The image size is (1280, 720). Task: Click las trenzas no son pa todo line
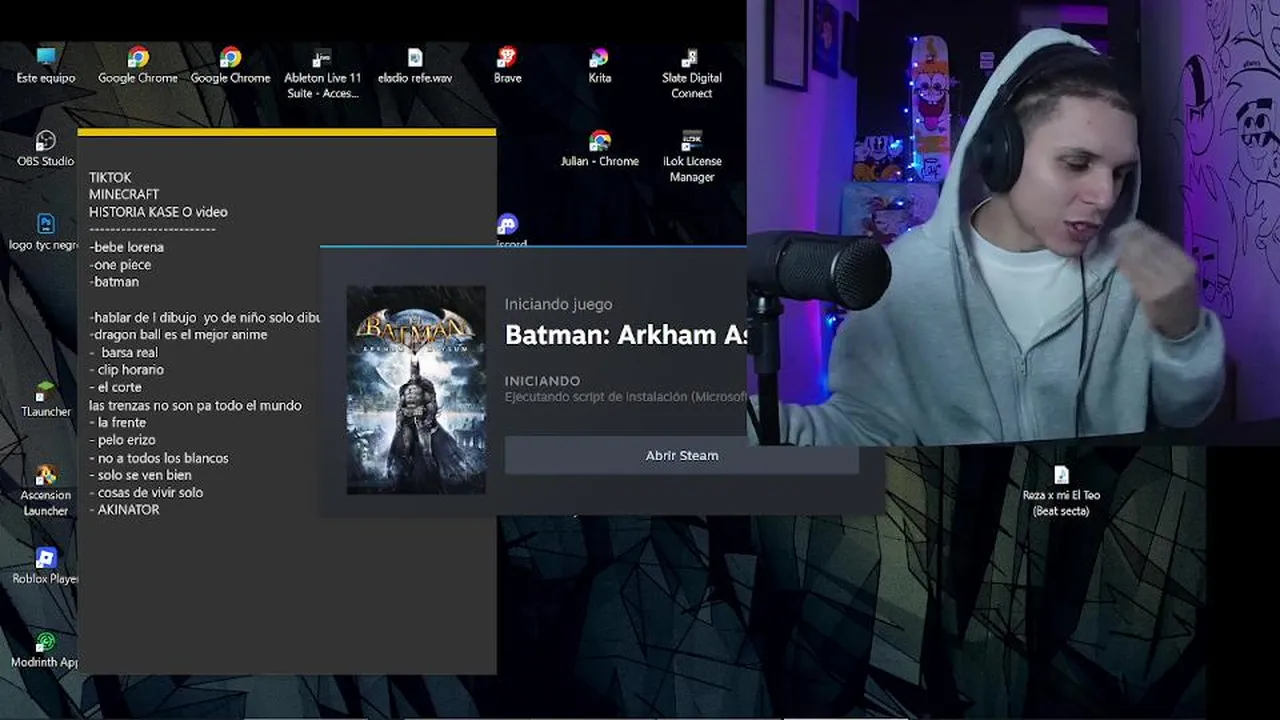(x=195, y=405)
